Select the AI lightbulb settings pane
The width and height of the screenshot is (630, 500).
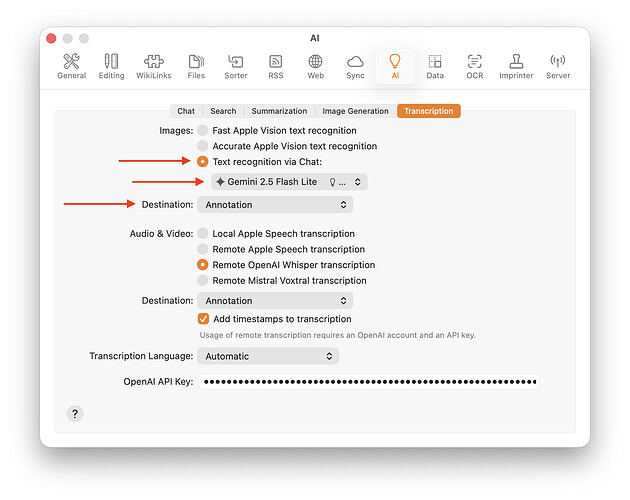pyautogui.click(x=395, y=67)
